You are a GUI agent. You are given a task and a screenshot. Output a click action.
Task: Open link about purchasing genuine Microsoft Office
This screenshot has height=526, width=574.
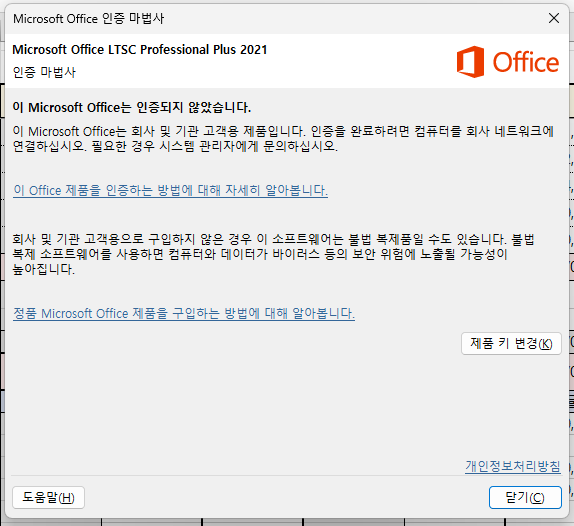(x=184, y=314)
